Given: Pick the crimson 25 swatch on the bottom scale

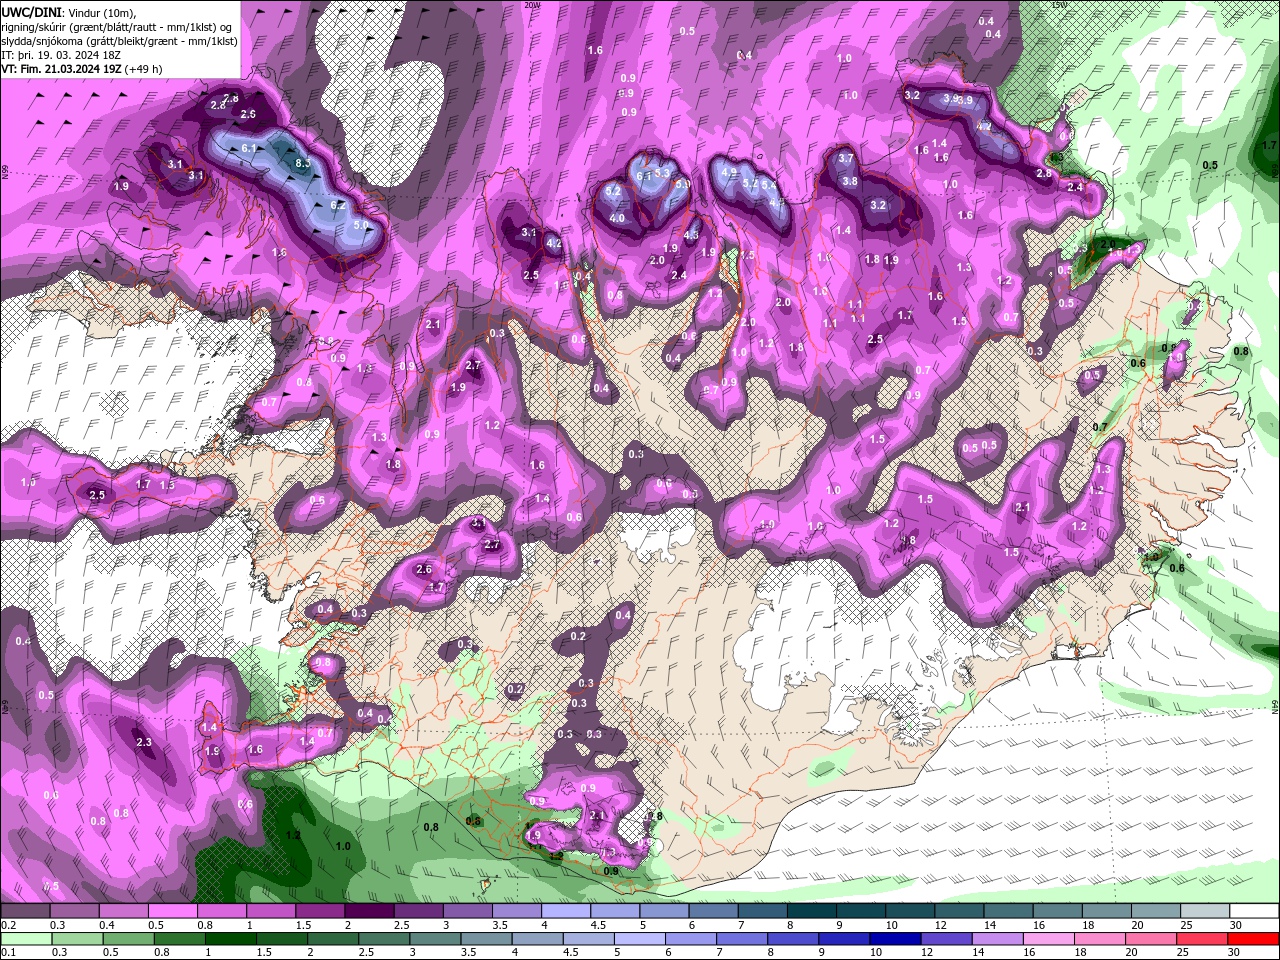Looking at the screenshot, I should click(x=1203, y=939).
